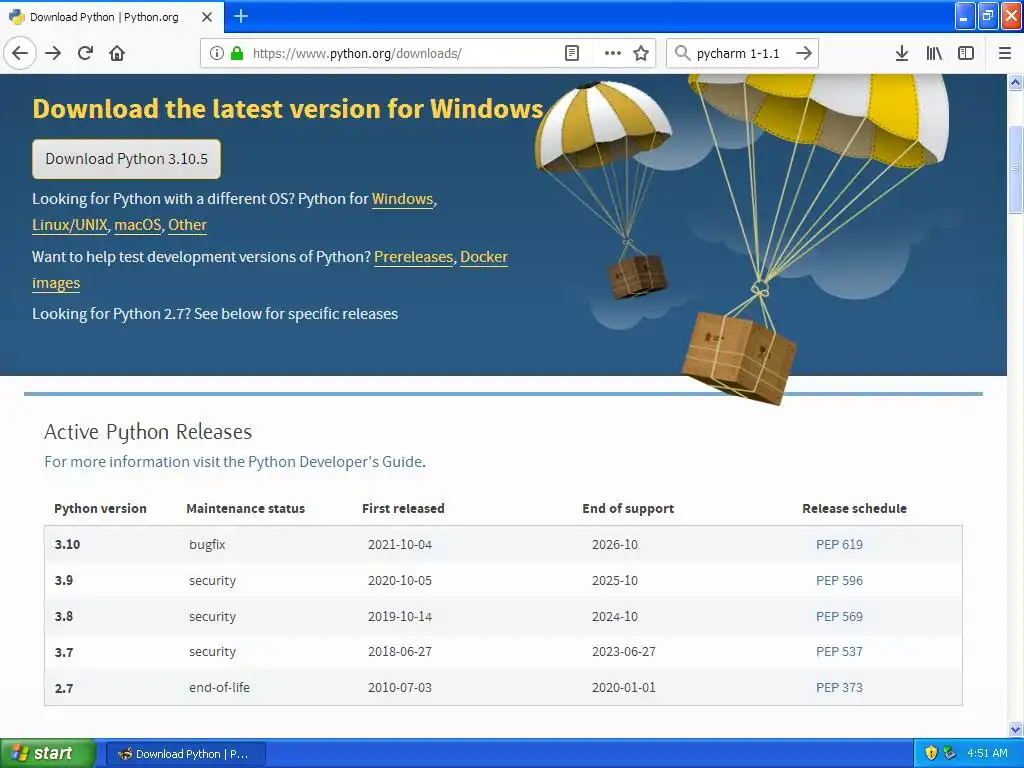Open the browser home page
Viewport: 1024px width, 768px height.
[117, 53]
